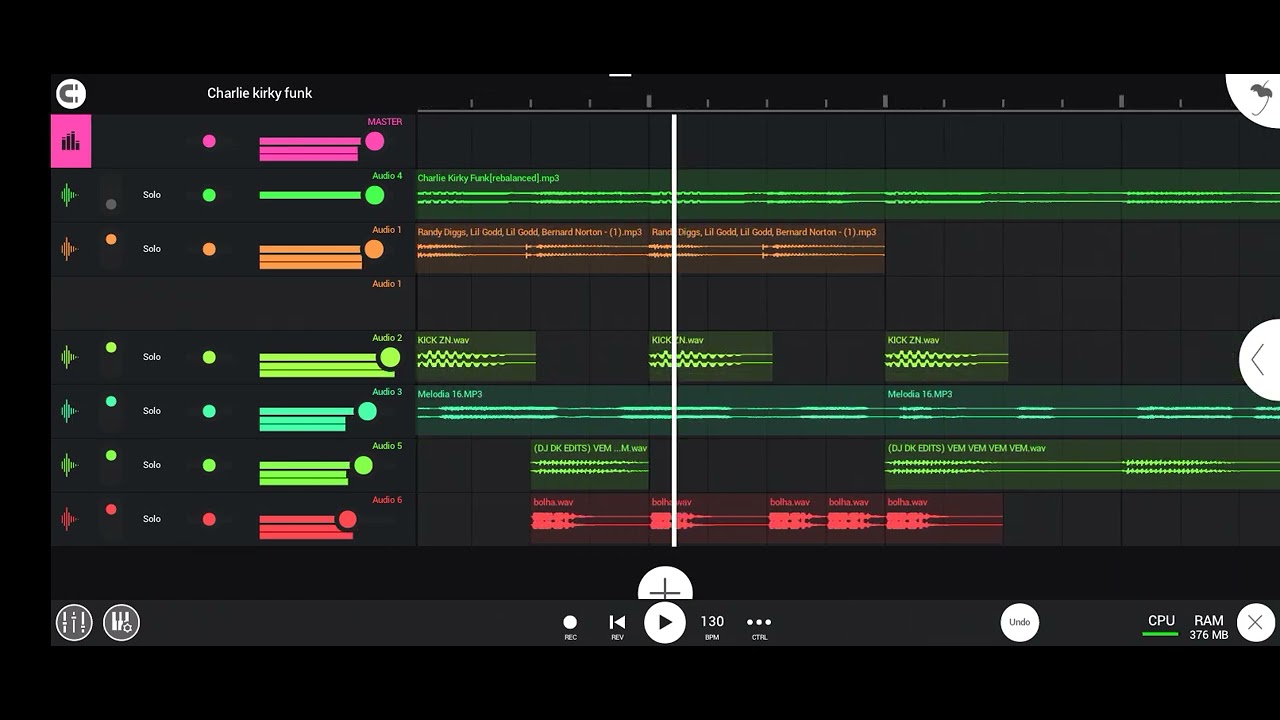Toggle mute switch on Audio 2 track
Viewport: 1280px width, 720px height.
[x=111, y=357]
